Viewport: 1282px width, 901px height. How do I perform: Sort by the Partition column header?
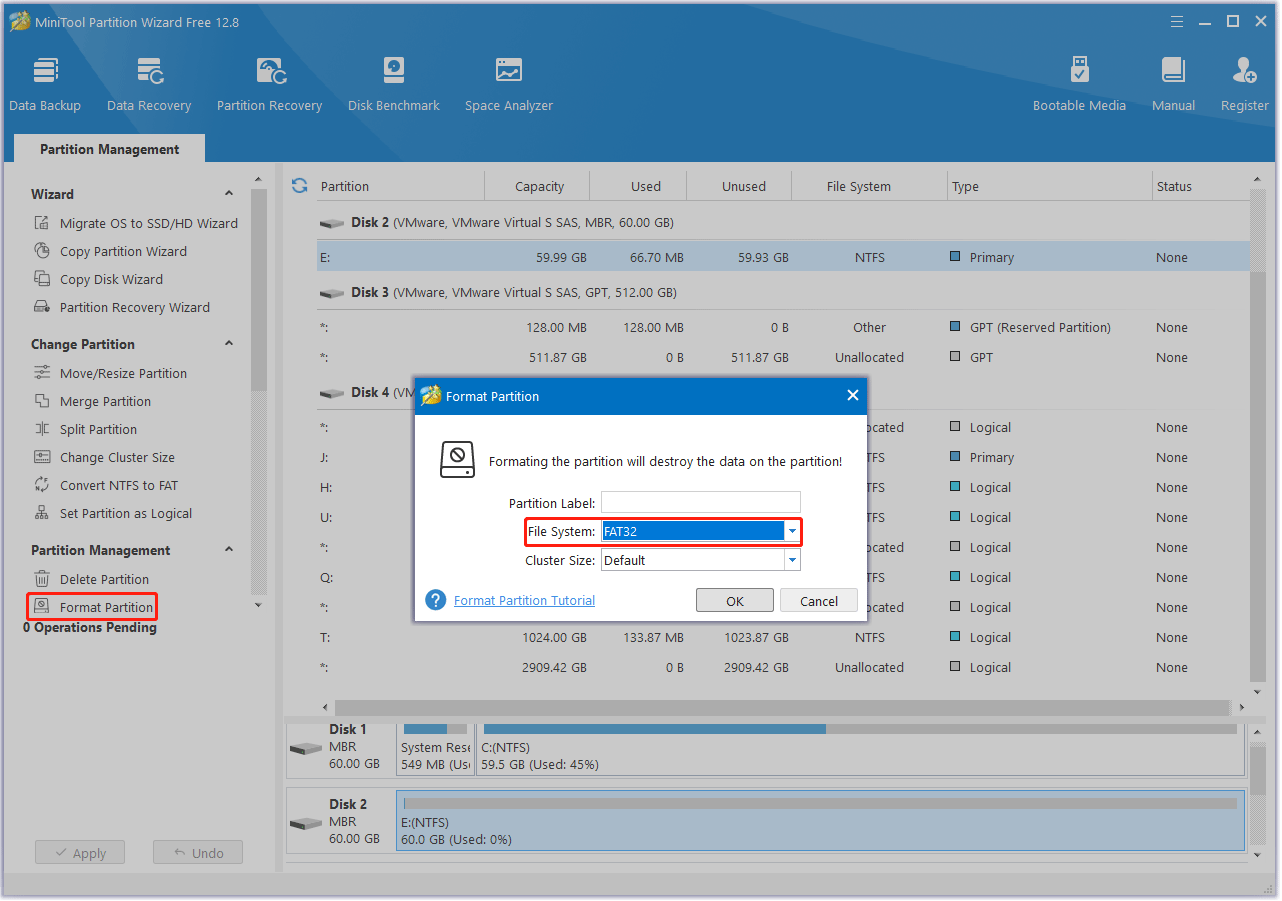tap(400, 186)
